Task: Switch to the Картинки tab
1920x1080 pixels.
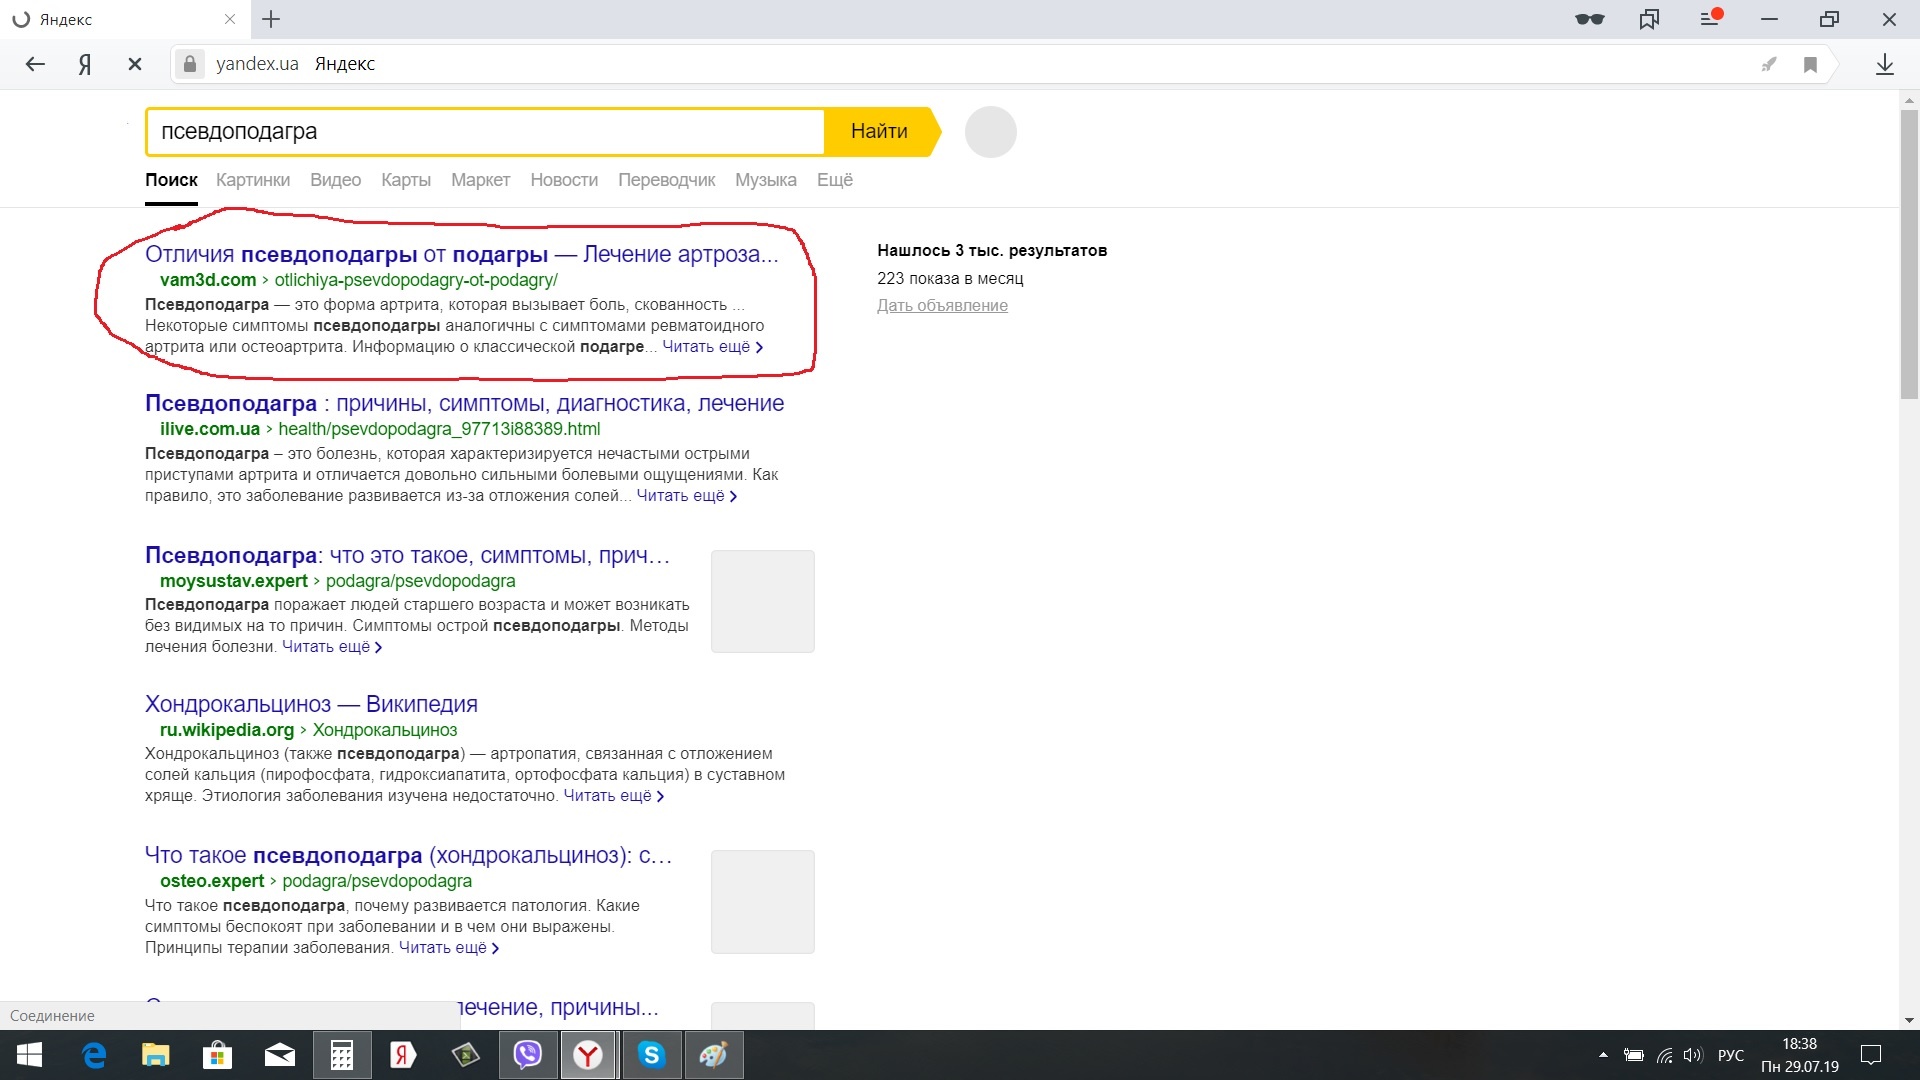Action: [x=253, y=180]
